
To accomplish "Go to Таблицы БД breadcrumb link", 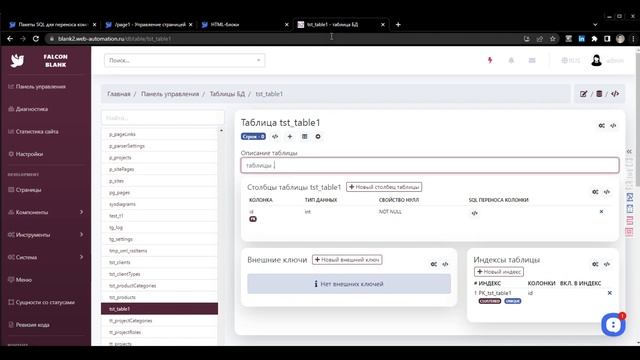I will tap(227, 94).
